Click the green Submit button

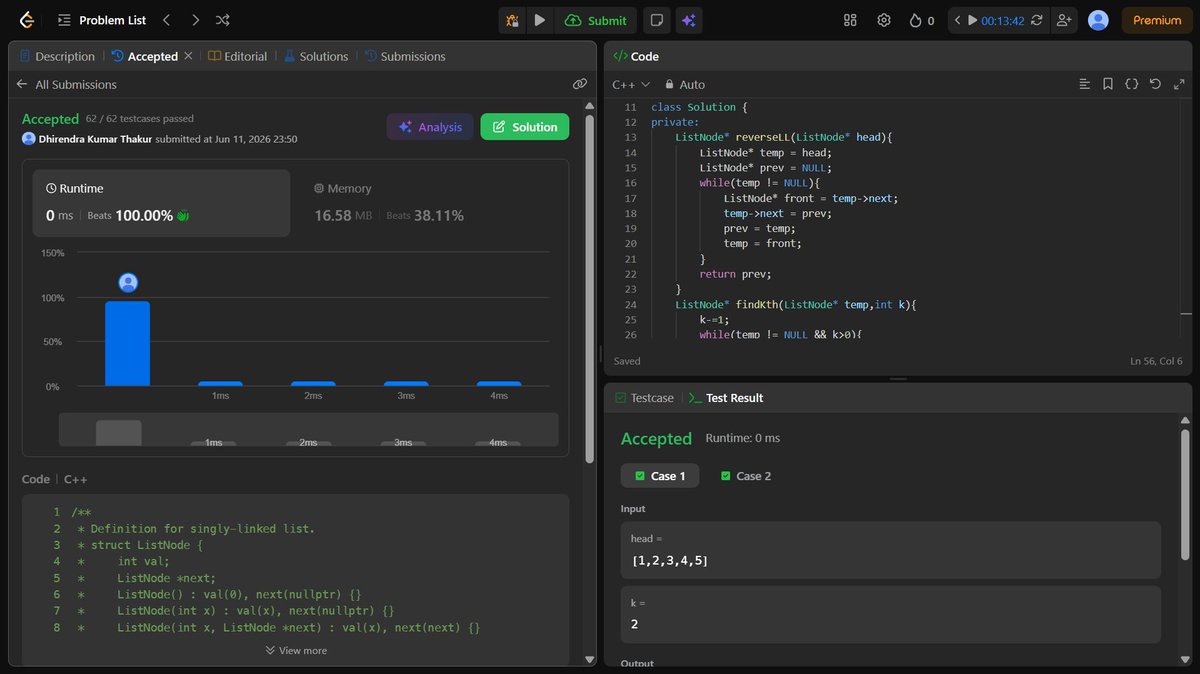pos(596,20)
